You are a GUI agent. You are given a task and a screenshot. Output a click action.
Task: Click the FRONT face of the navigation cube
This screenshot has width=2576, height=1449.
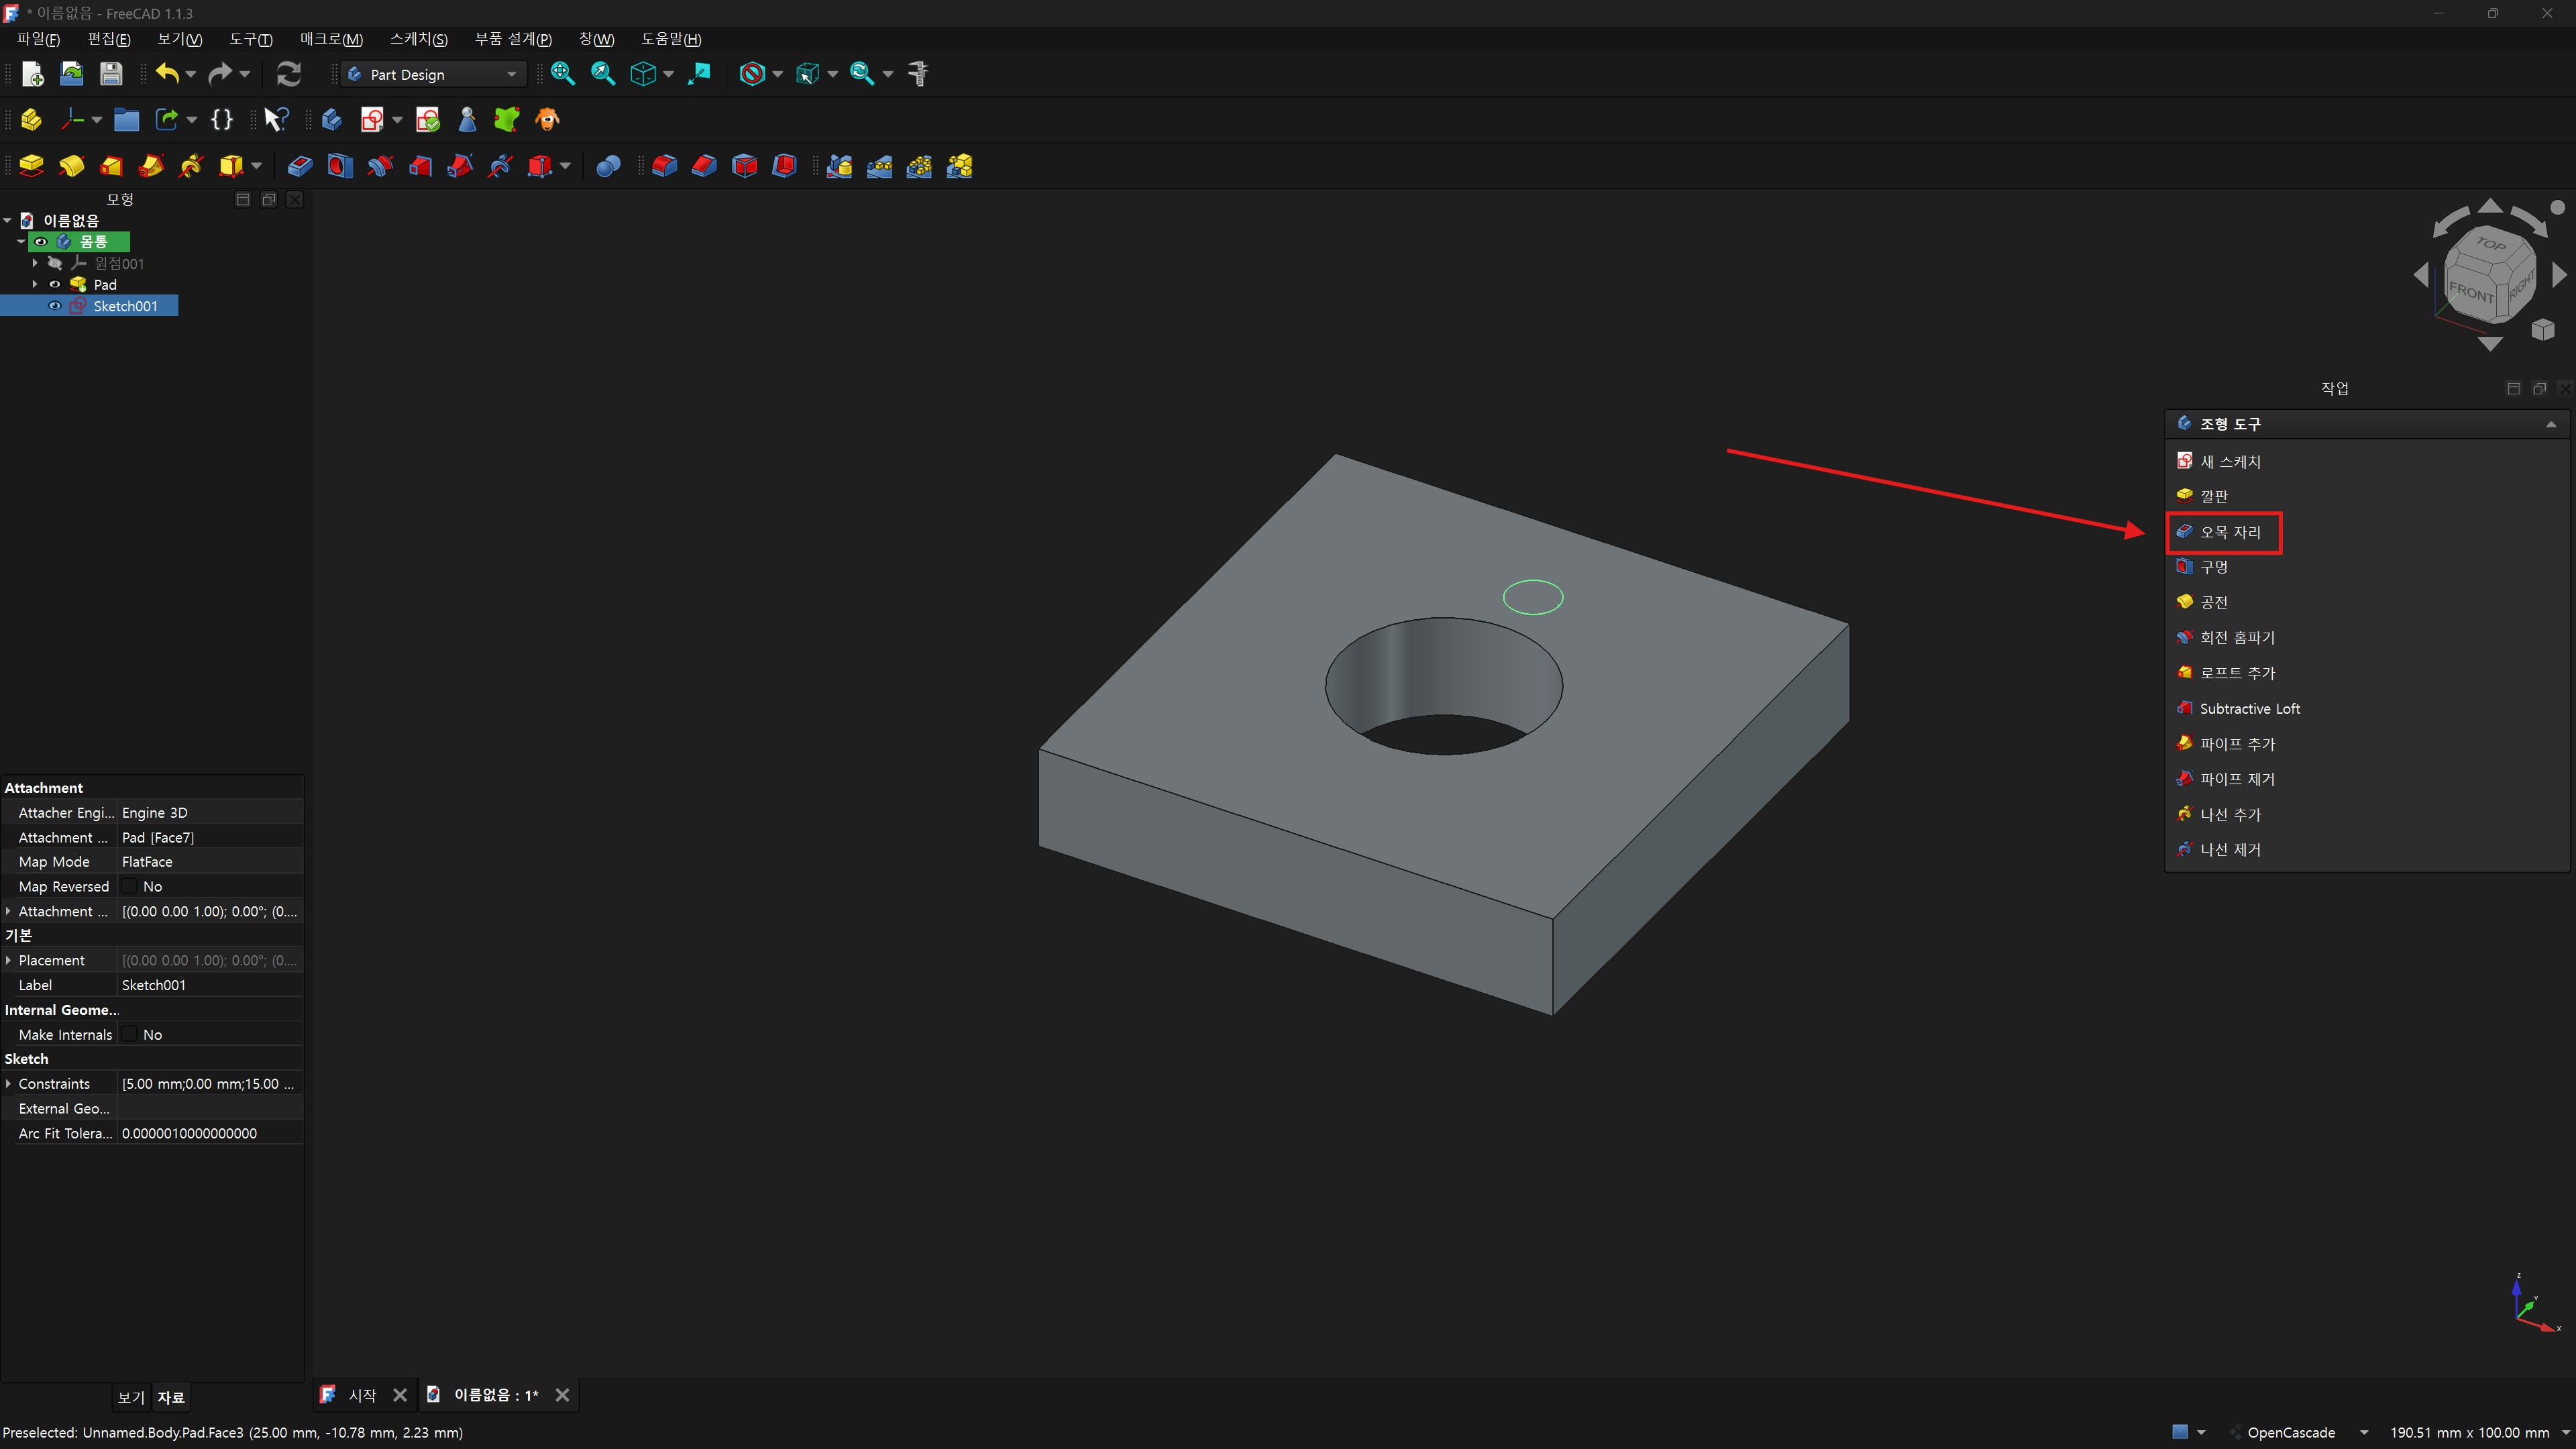tap(2471, 293)
